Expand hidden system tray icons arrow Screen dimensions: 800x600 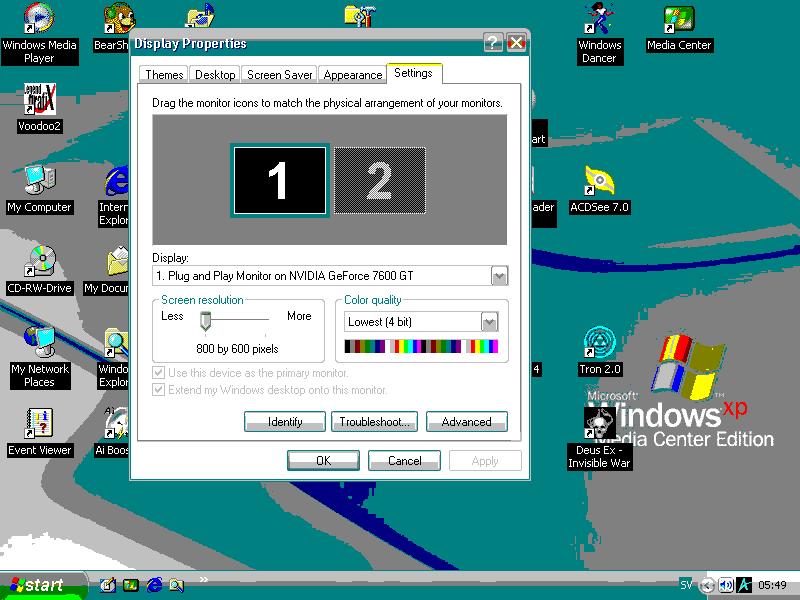pyautogui.click(x=707, y=585)
